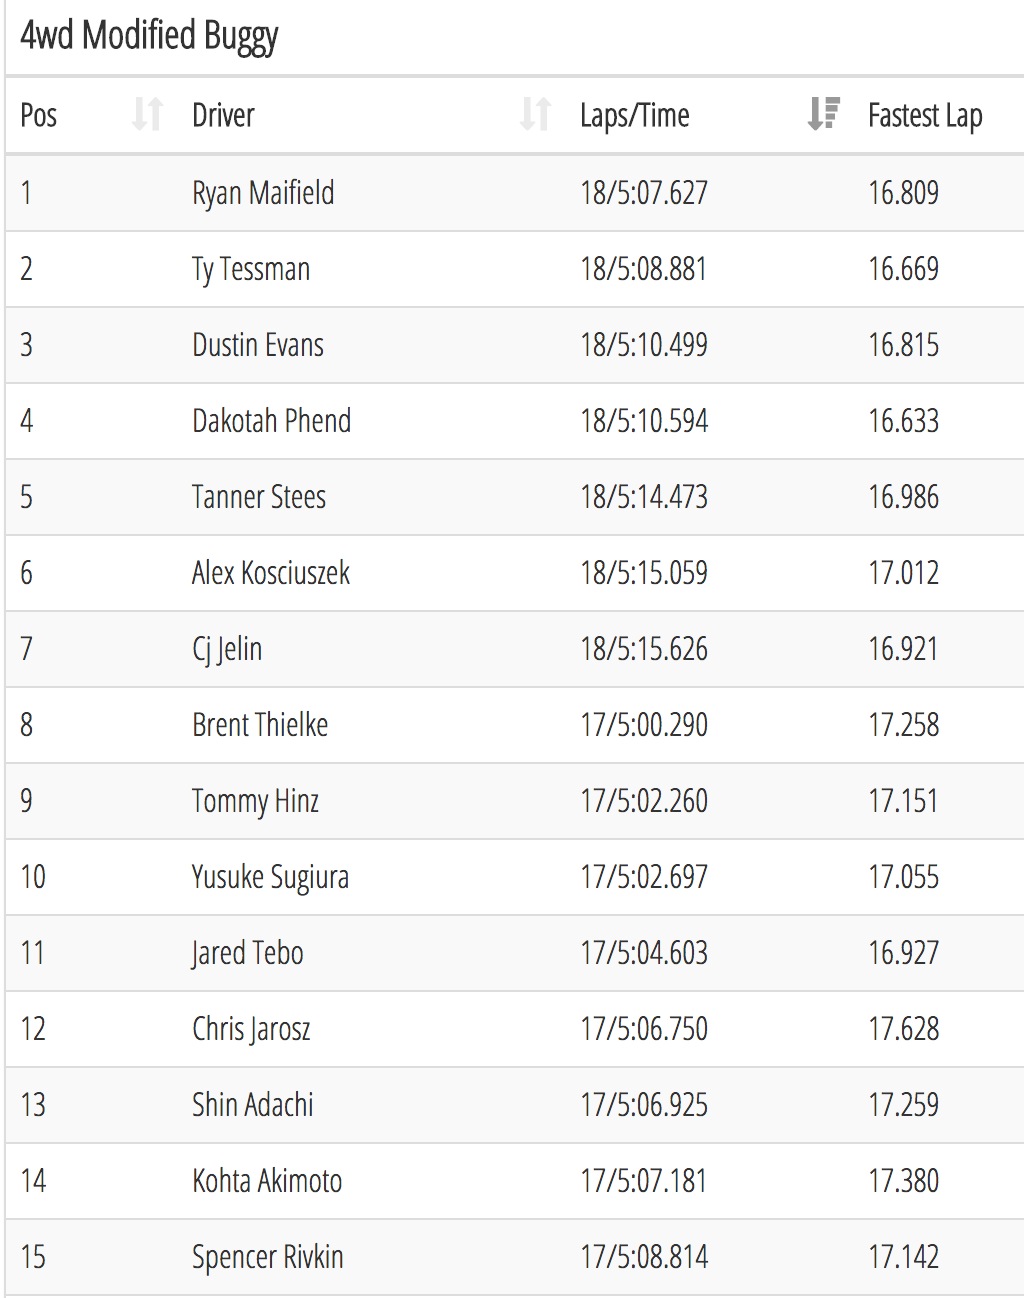Screen dimensions: 1024x1298
Task: Choose Dakotah Phend row name
Action: click(x=272, y=421)
